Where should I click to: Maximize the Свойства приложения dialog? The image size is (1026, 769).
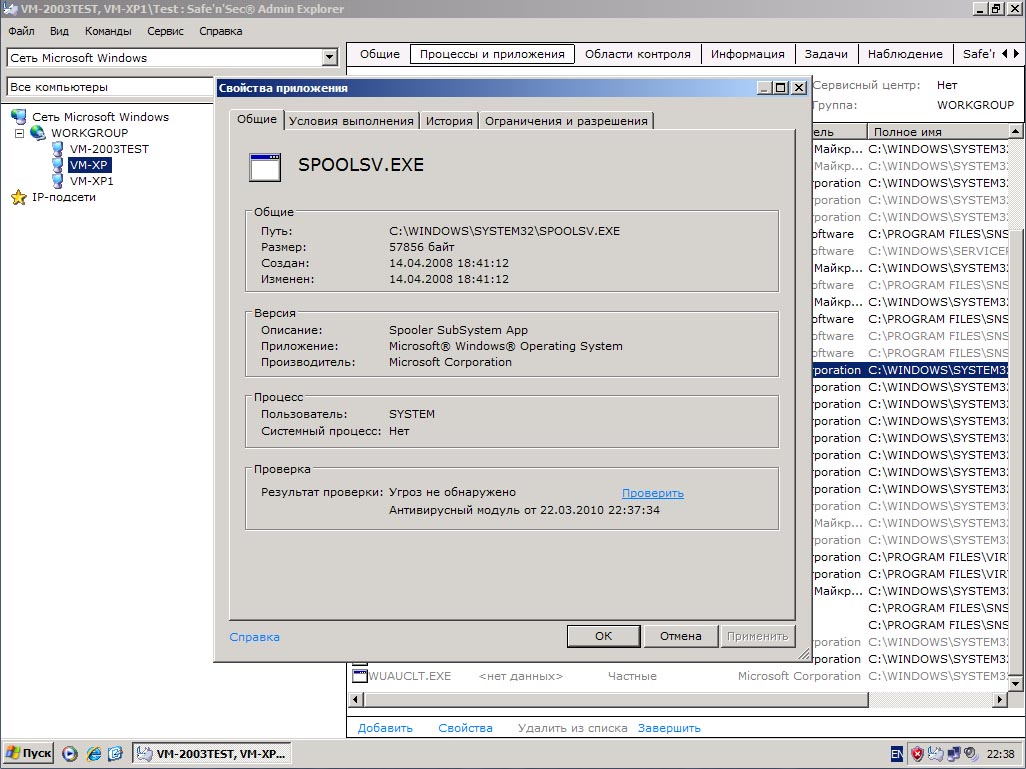coord(781,88)
